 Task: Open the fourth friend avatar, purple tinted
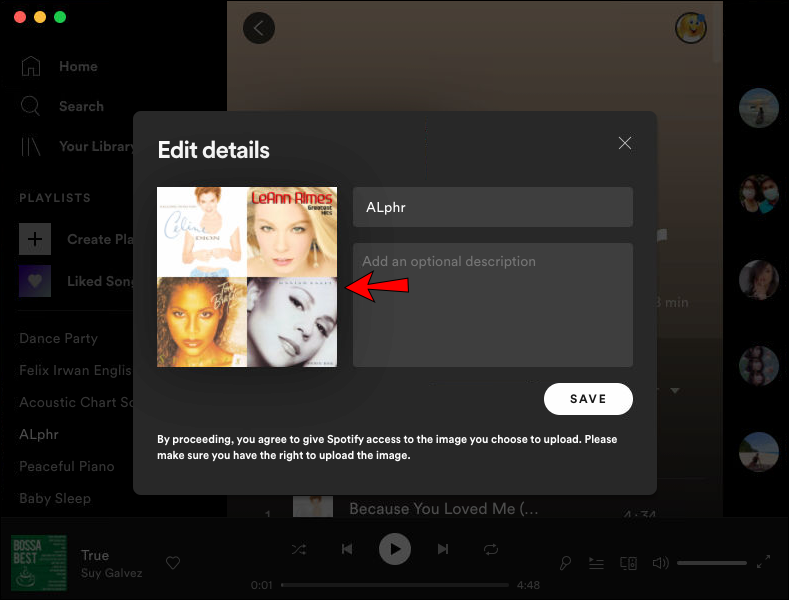click(759, 366)
